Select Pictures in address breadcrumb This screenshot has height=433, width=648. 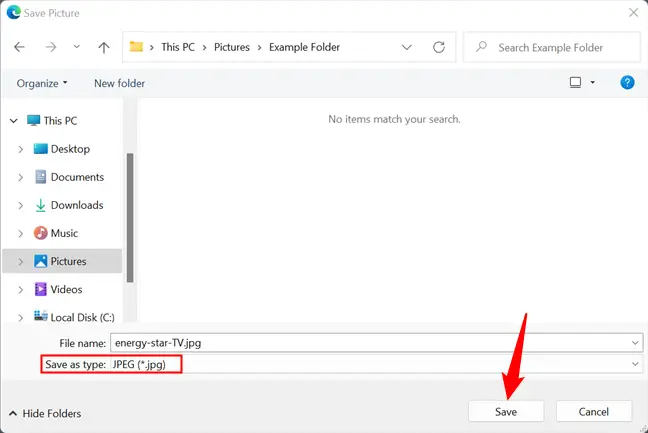pyautogui.click(x=231, y=47)
